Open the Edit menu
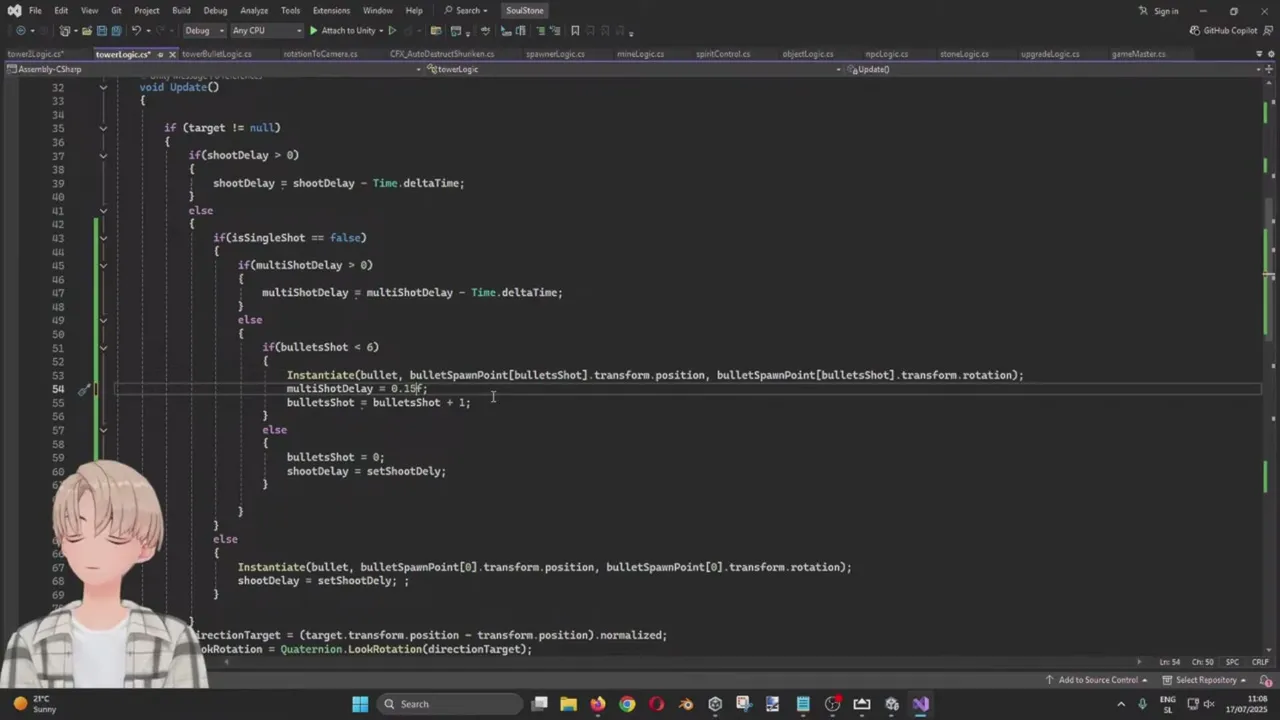 pos(61,11)
